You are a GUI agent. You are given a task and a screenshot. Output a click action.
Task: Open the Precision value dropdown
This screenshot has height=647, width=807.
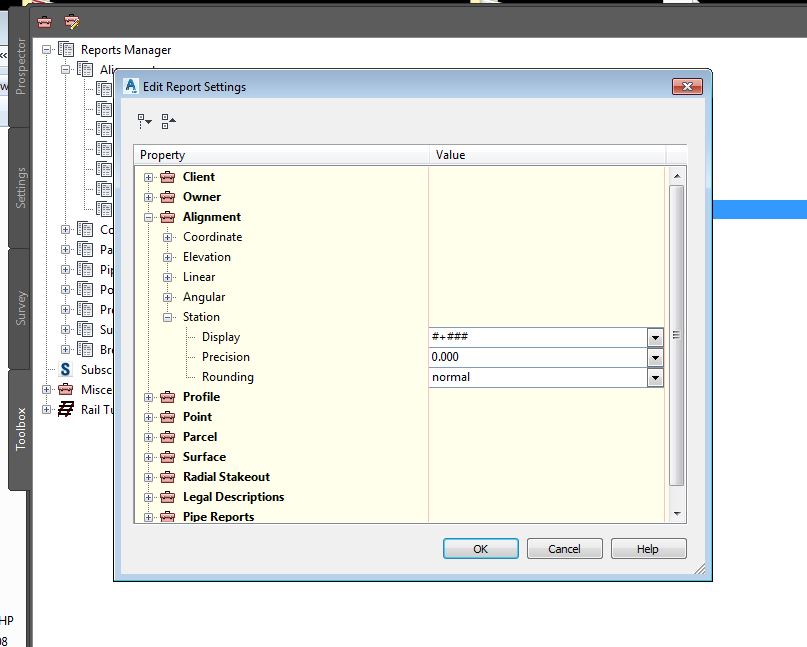click(x=656, y=357)
